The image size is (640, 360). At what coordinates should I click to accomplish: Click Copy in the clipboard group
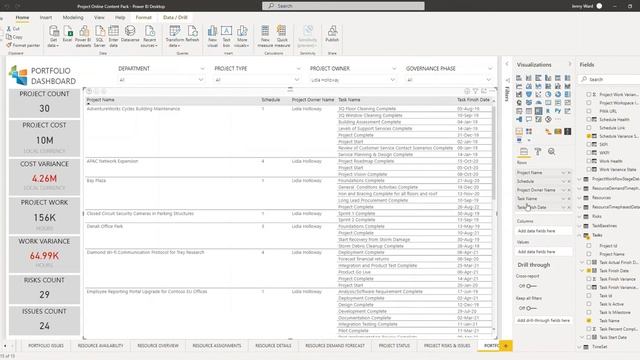[x=14, y=37]
